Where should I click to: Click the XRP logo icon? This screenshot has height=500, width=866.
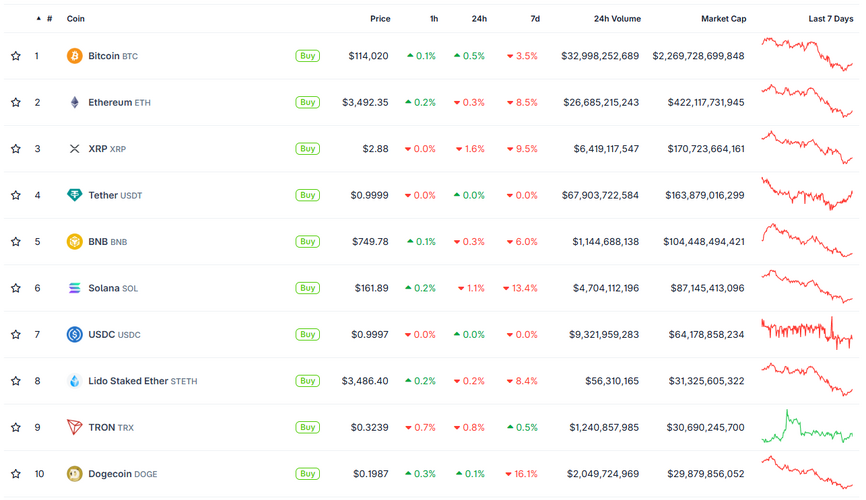(74, 149)
